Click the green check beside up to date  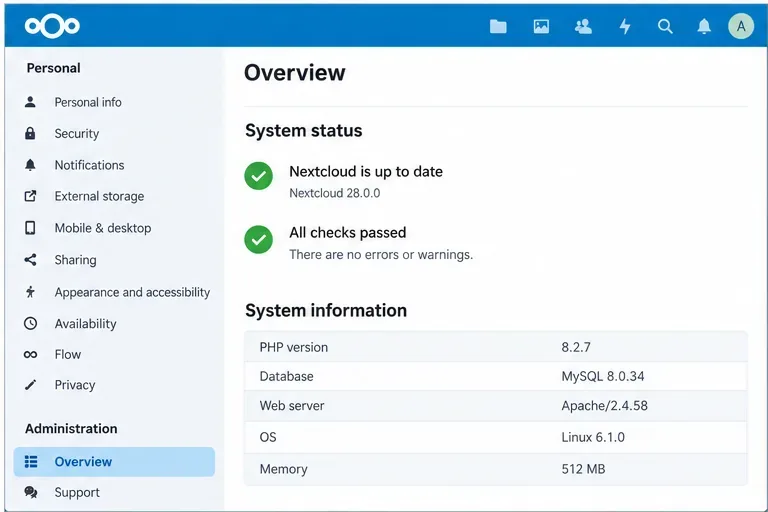(x=259, y=176)
